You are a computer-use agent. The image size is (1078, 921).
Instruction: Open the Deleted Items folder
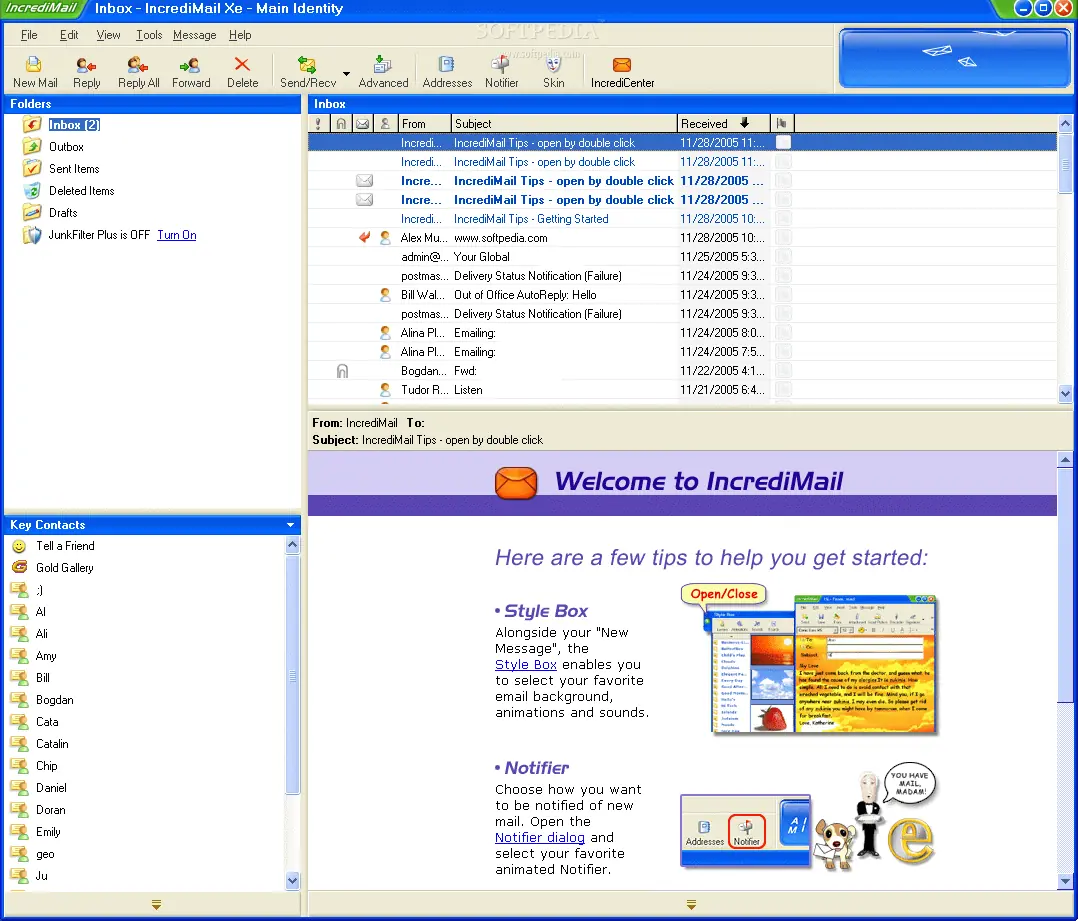pyautogui.click(x=81, y=190)
